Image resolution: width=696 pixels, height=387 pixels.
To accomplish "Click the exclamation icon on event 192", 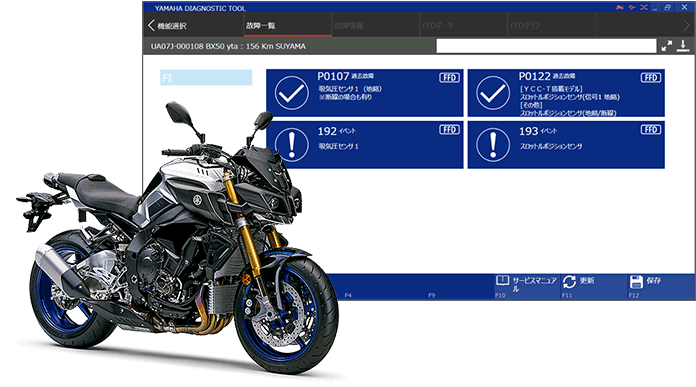I will click(x=292, y=145).
